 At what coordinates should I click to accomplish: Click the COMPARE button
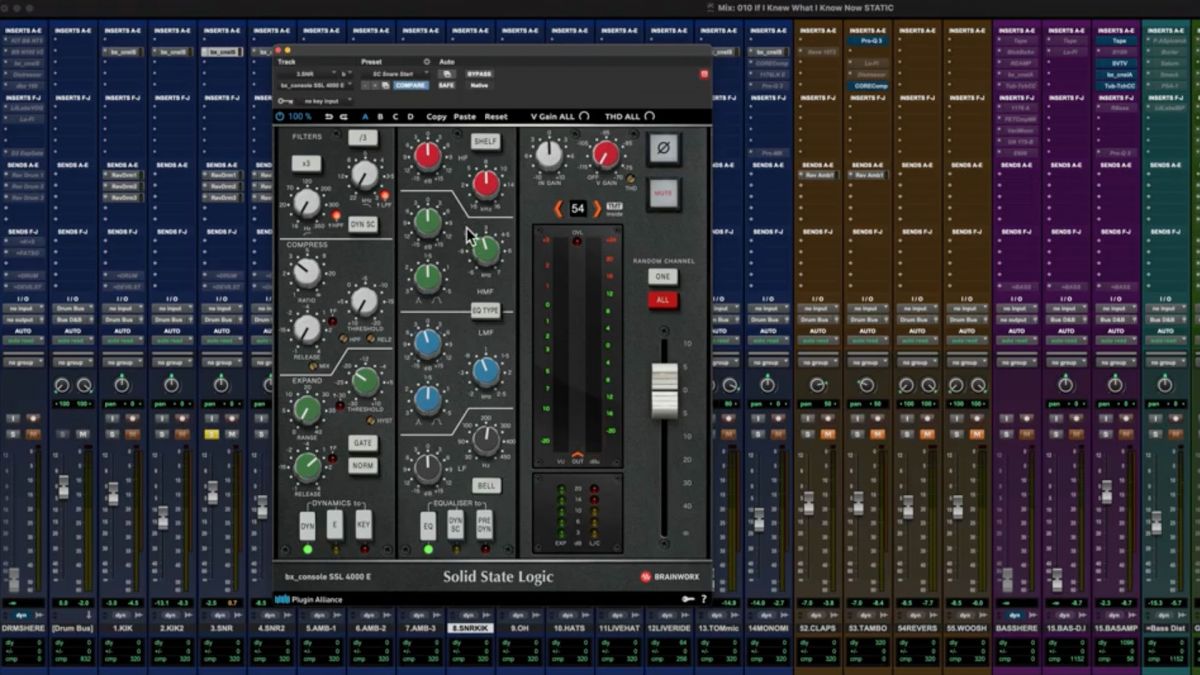click(x=409, y=84)
